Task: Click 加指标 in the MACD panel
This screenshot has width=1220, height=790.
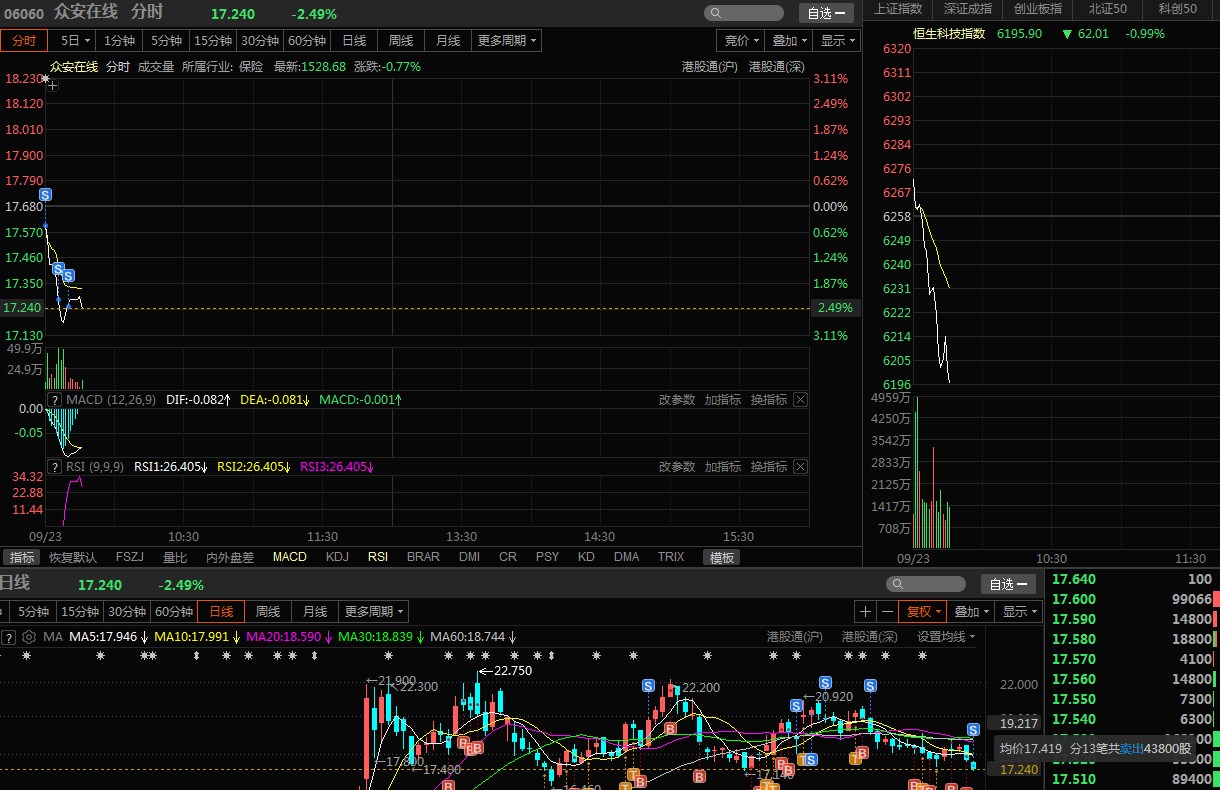Action: pyautogui.click(x=723, y=400)
